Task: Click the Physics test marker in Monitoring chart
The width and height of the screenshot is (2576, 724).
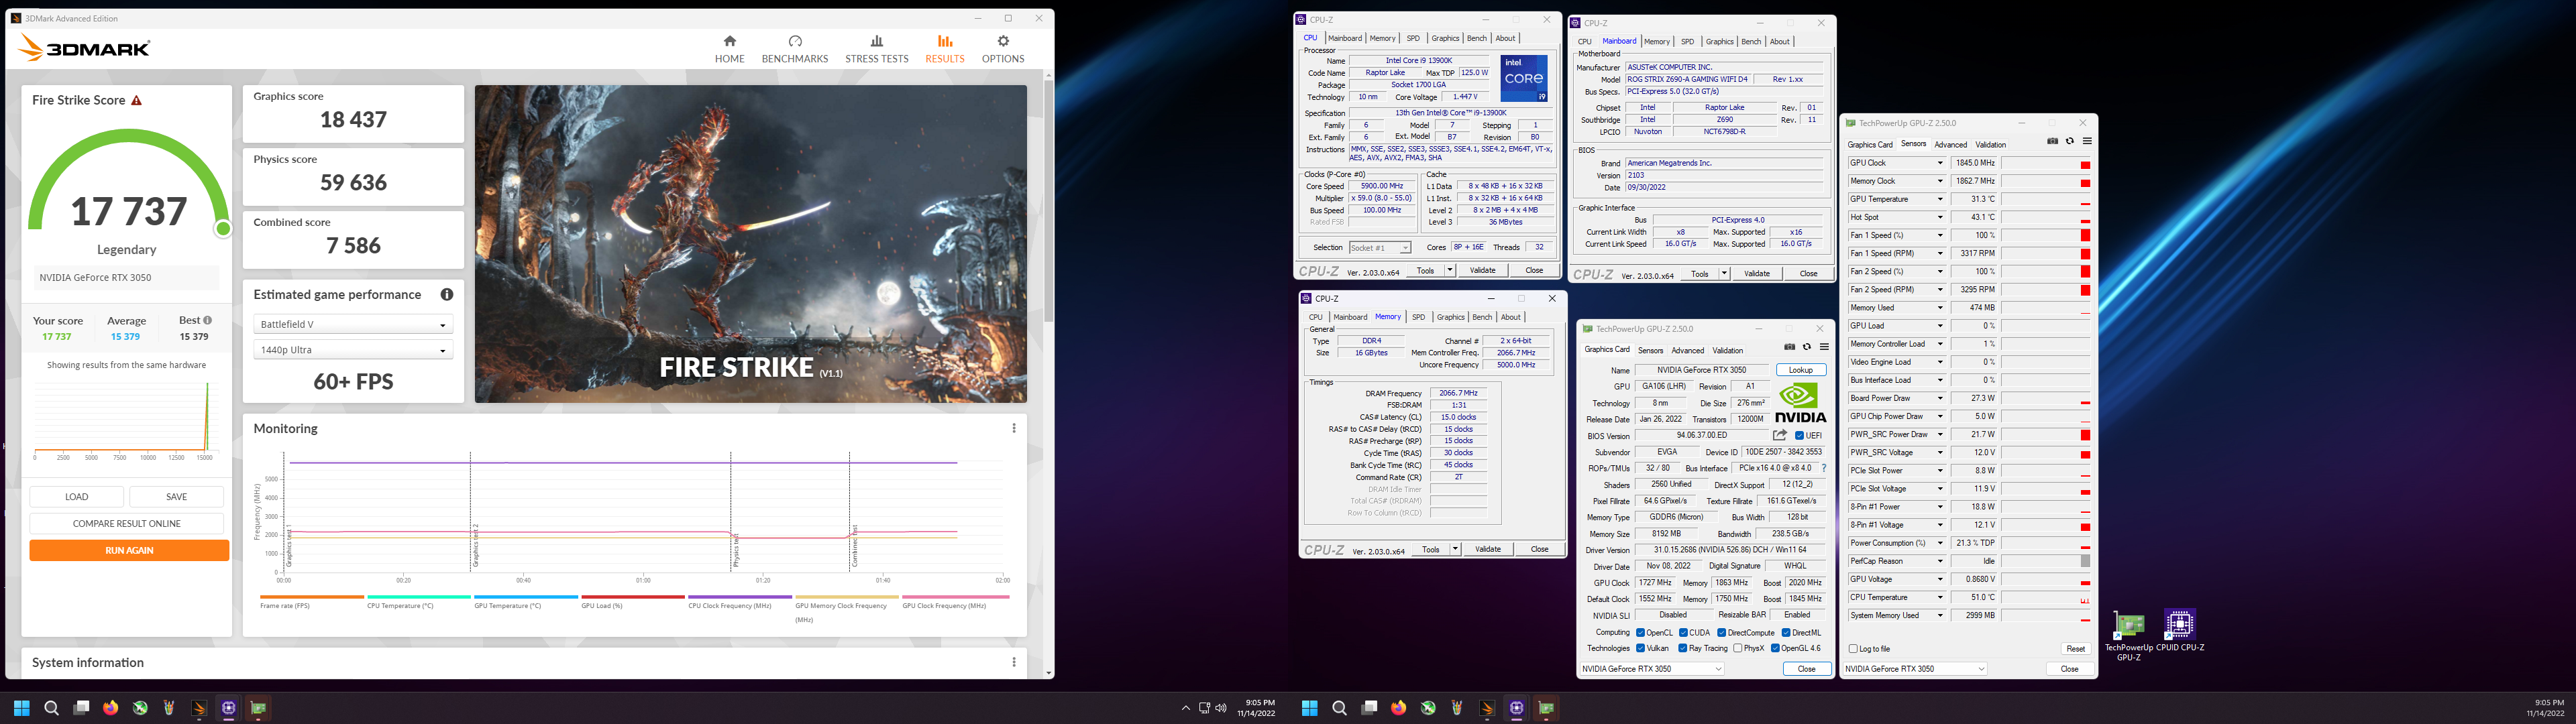Action: tap(731, 512)
